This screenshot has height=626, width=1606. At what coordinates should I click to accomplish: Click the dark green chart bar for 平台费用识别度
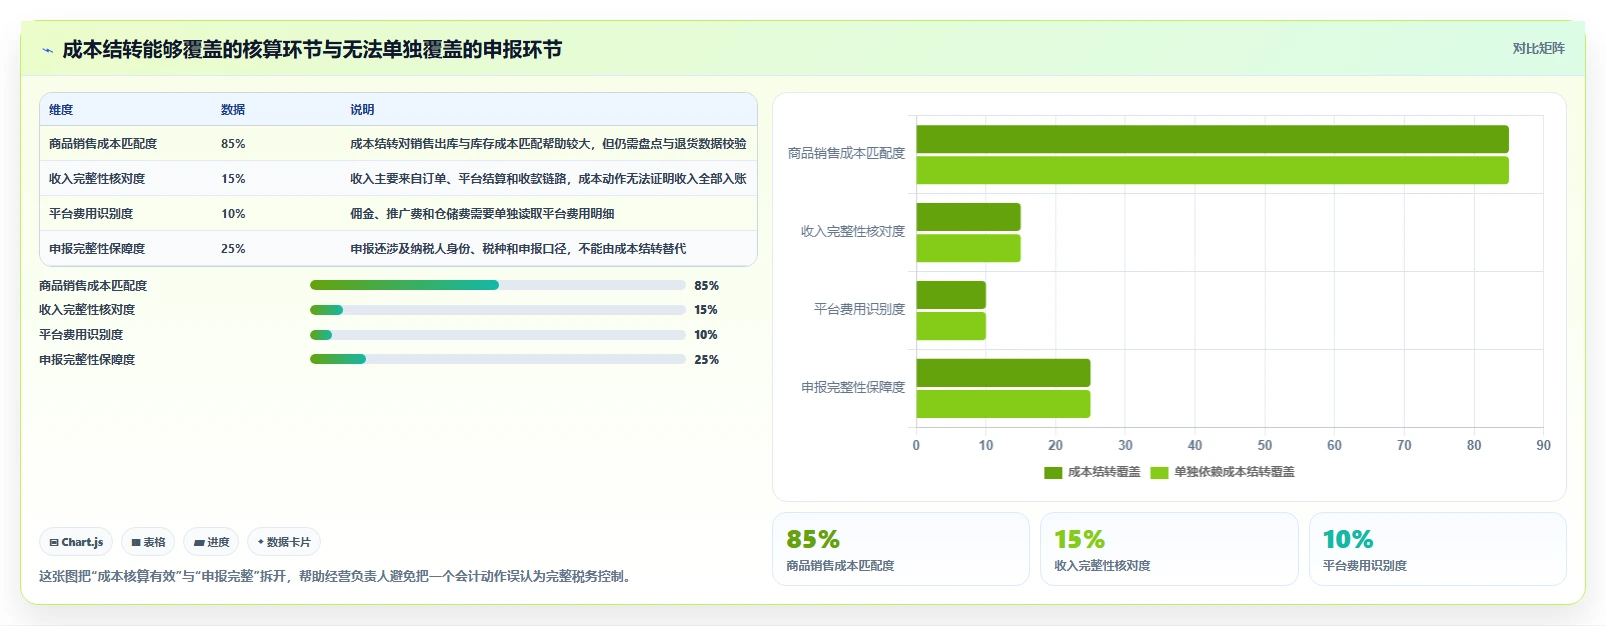point(951,295)
